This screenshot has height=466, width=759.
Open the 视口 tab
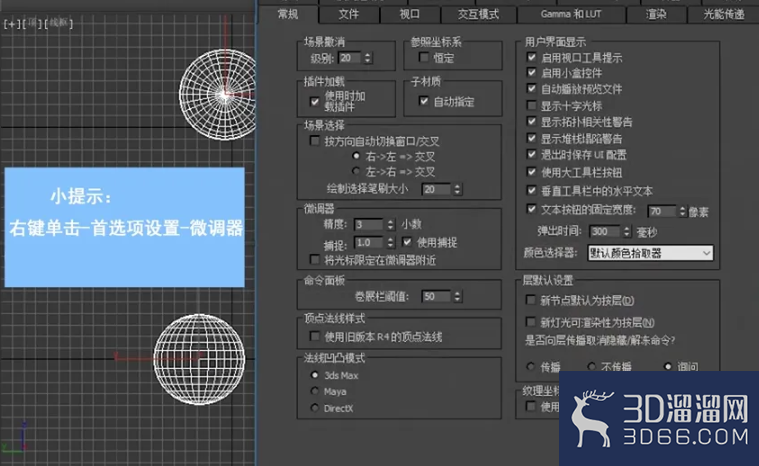410,14
